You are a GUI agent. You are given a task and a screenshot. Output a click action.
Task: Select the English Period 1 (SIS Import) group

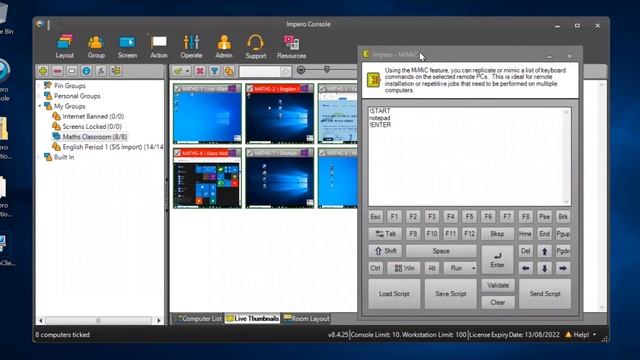(x=108, y=147)
